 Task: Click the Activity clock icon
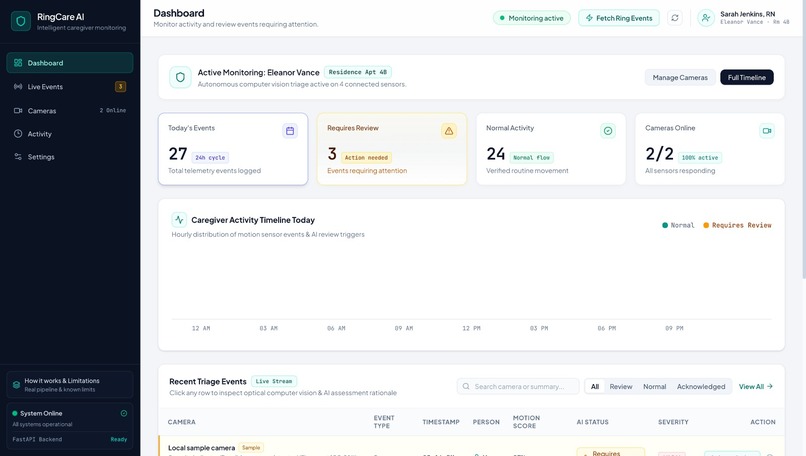coord(18,134)
